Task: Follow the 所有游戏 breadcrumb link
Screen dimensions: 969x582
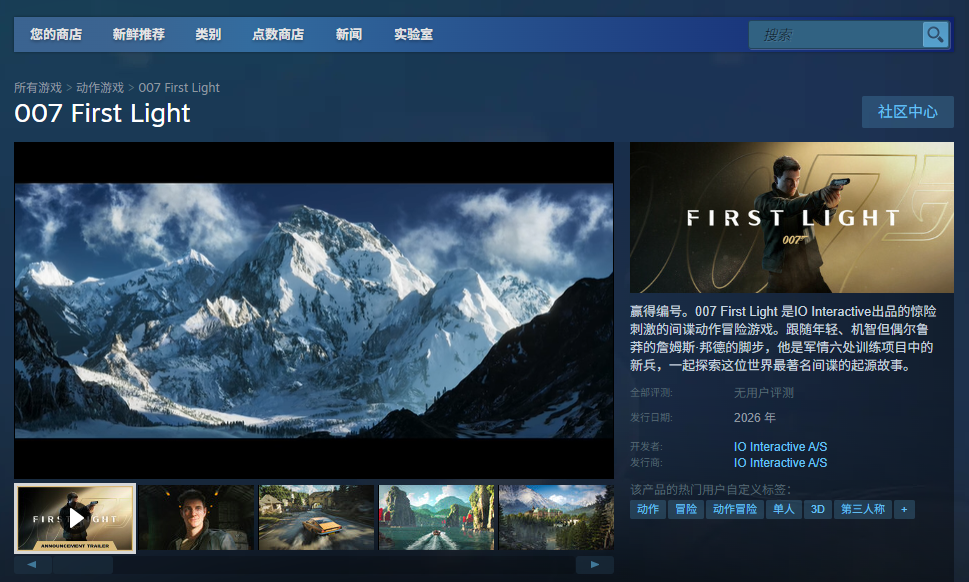Action: tap(38, 88)
